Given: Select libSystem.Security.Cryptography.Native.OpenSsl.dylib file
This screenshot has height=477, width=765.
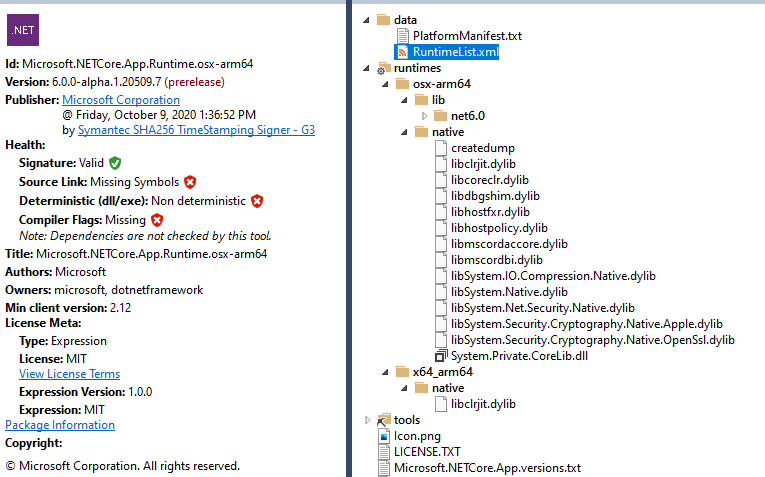Looking at the screenshot, I should tap(593, 340).
